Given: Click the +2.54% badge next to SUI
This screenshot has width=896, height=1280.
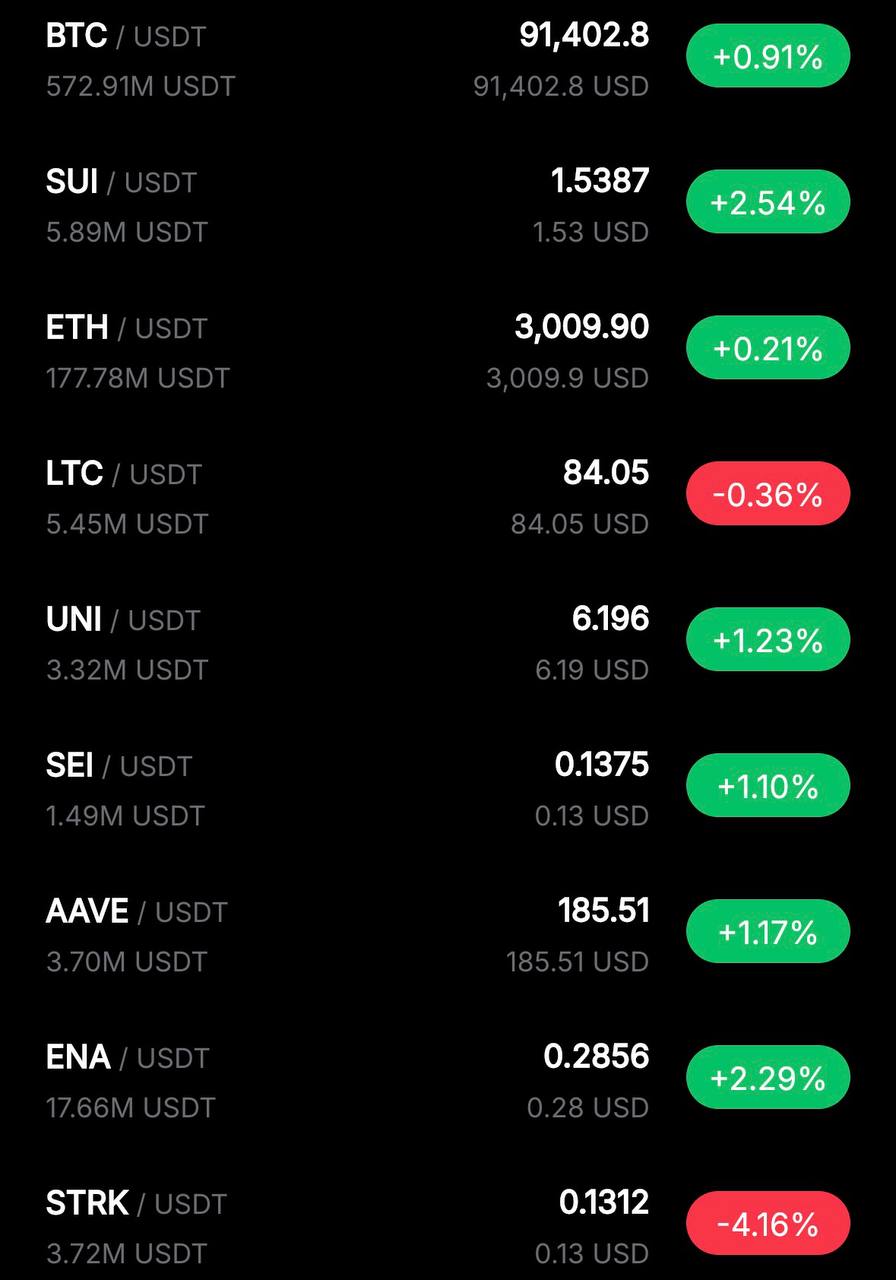Looking at the screenshot, I should pyautogui.click(x=767, y=203).
